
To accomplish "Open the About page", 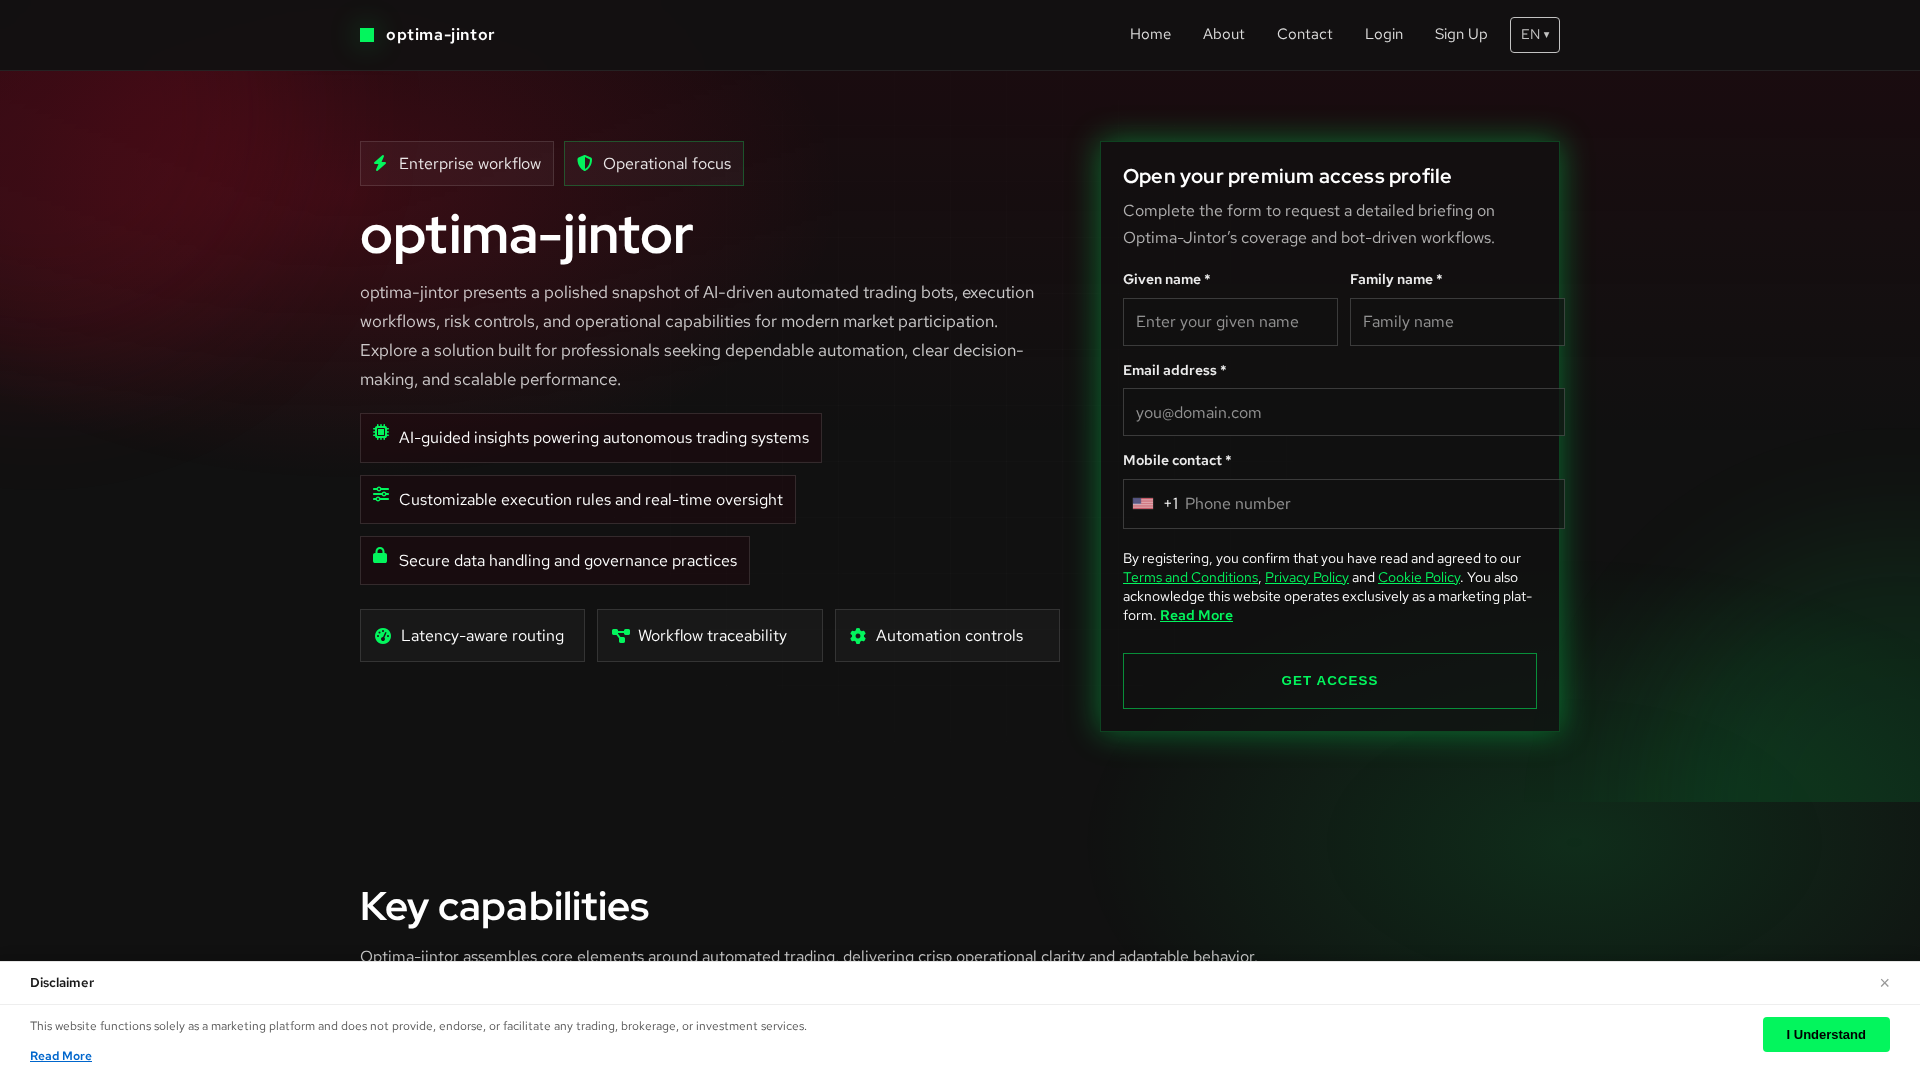I will pos(1223,34).
